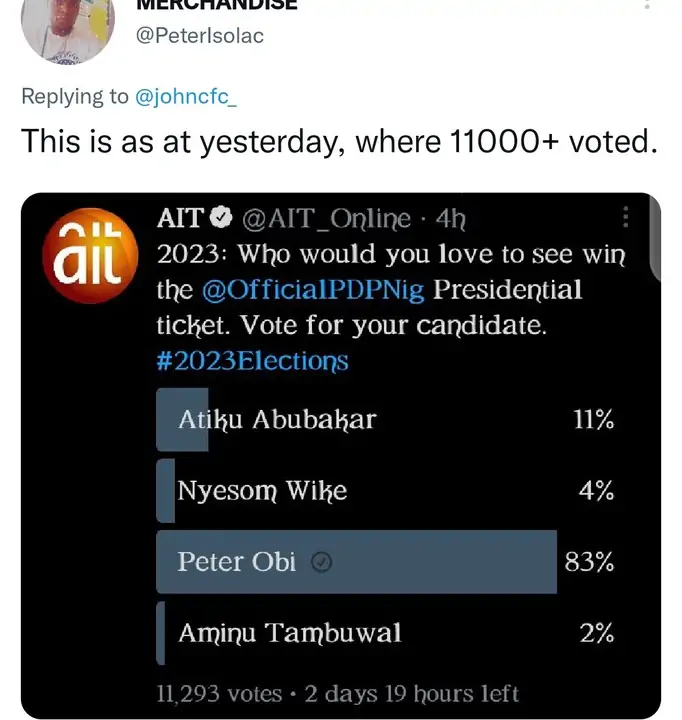Open the @AIT_Online handle
This screenshot has height=720, width=682.
325,219
